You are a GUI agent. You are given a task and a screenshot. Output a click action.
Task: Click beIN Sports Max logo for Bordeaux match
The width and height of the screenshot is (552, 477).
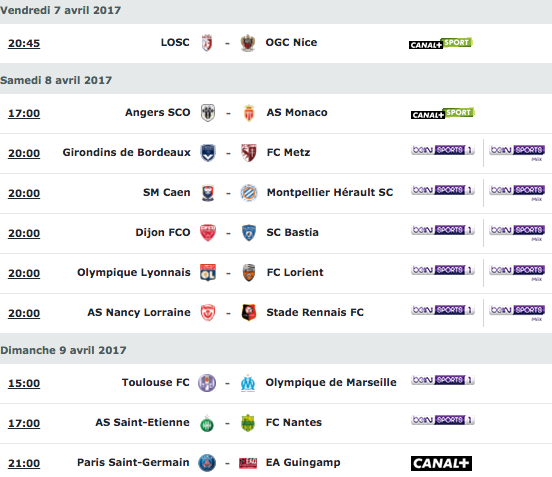coord(518,153)
